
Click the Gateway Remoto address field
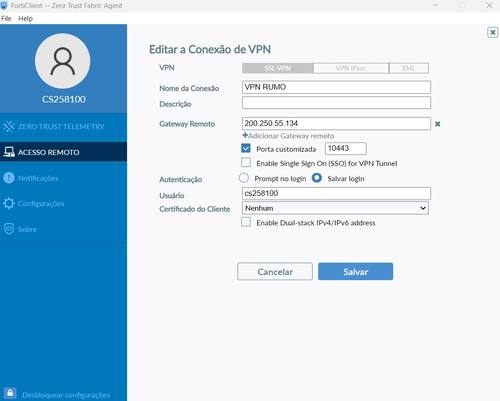[x=336, y=123]
